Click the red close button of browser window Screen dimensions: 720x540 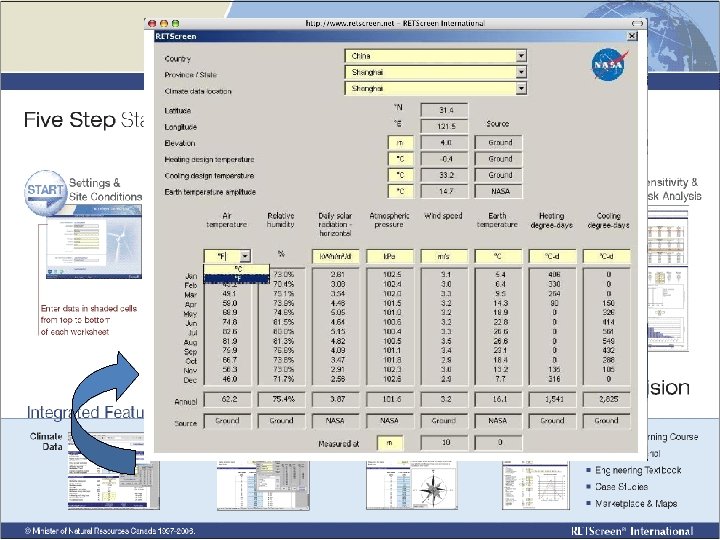pyautogui.click(x=152, y=23)
